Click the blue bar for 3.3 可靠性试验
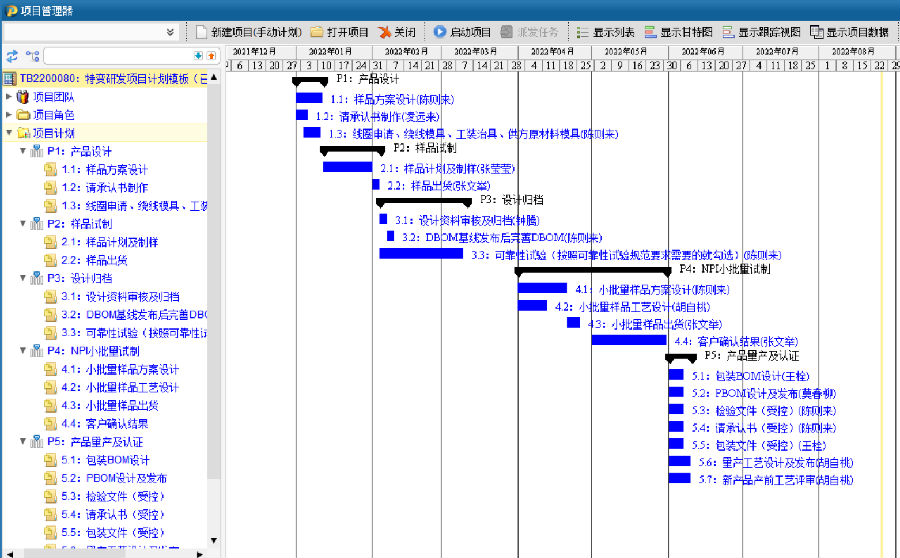900x558 pixels. tap(421, 253)
